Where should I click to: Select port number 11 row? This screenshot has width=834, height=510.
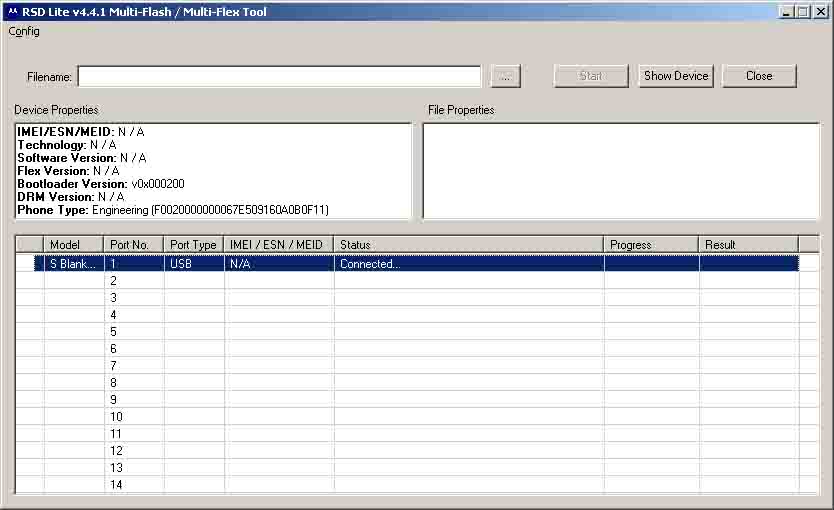coord(417,434)
